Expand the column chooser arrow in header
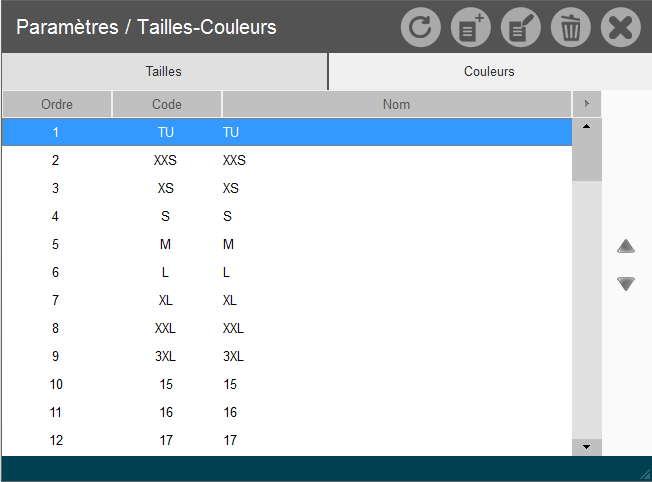The image size is (652, 482). 587,104
